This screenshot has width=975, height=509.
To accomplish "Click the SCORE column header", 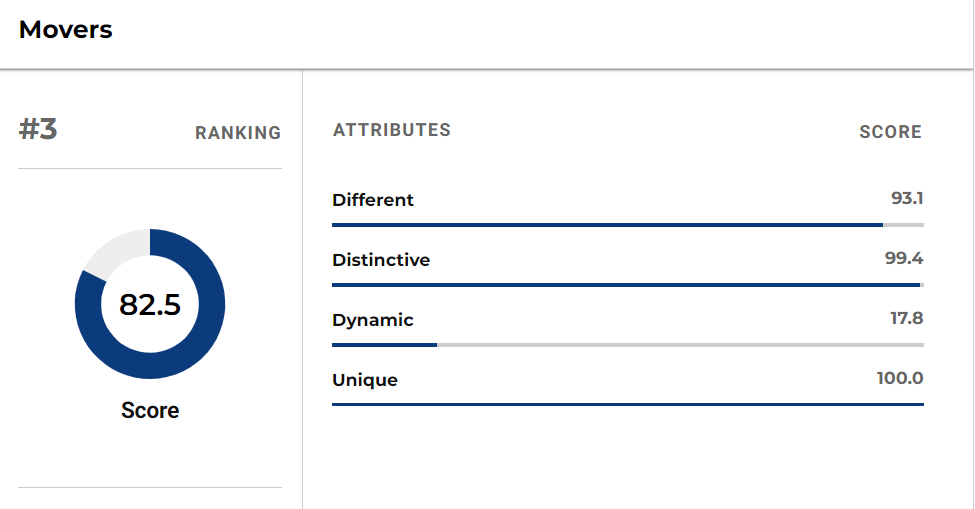I will coord(890,132).
